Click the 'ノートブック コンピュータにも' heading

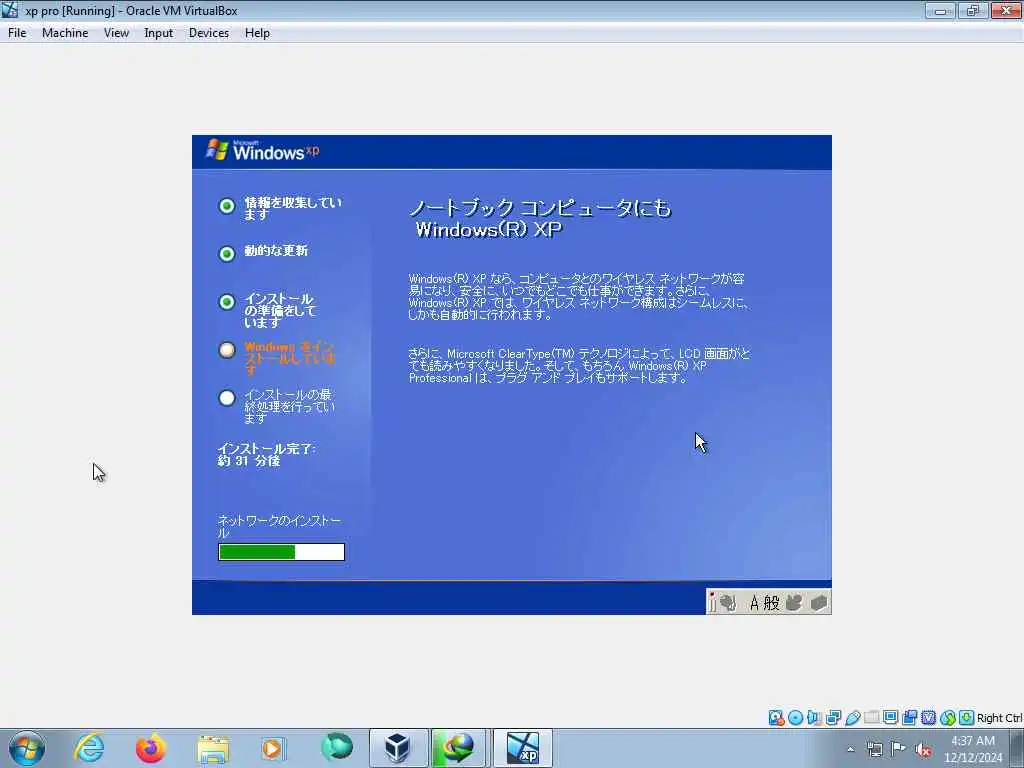pyautogui.click(x=540, y=208)
